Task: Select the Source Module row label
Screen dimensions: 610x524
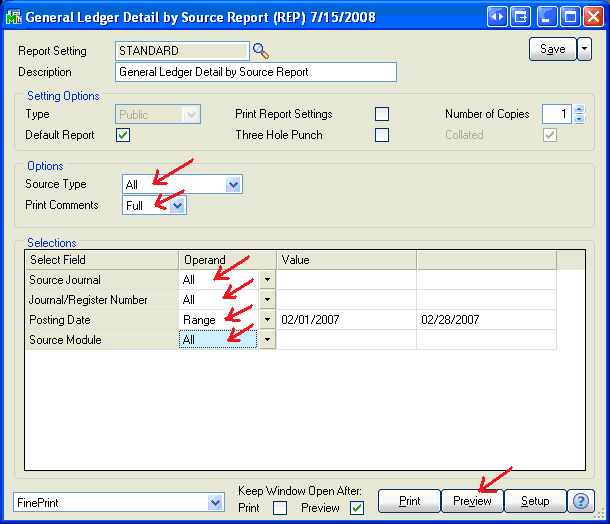Action: click(102, 340)
